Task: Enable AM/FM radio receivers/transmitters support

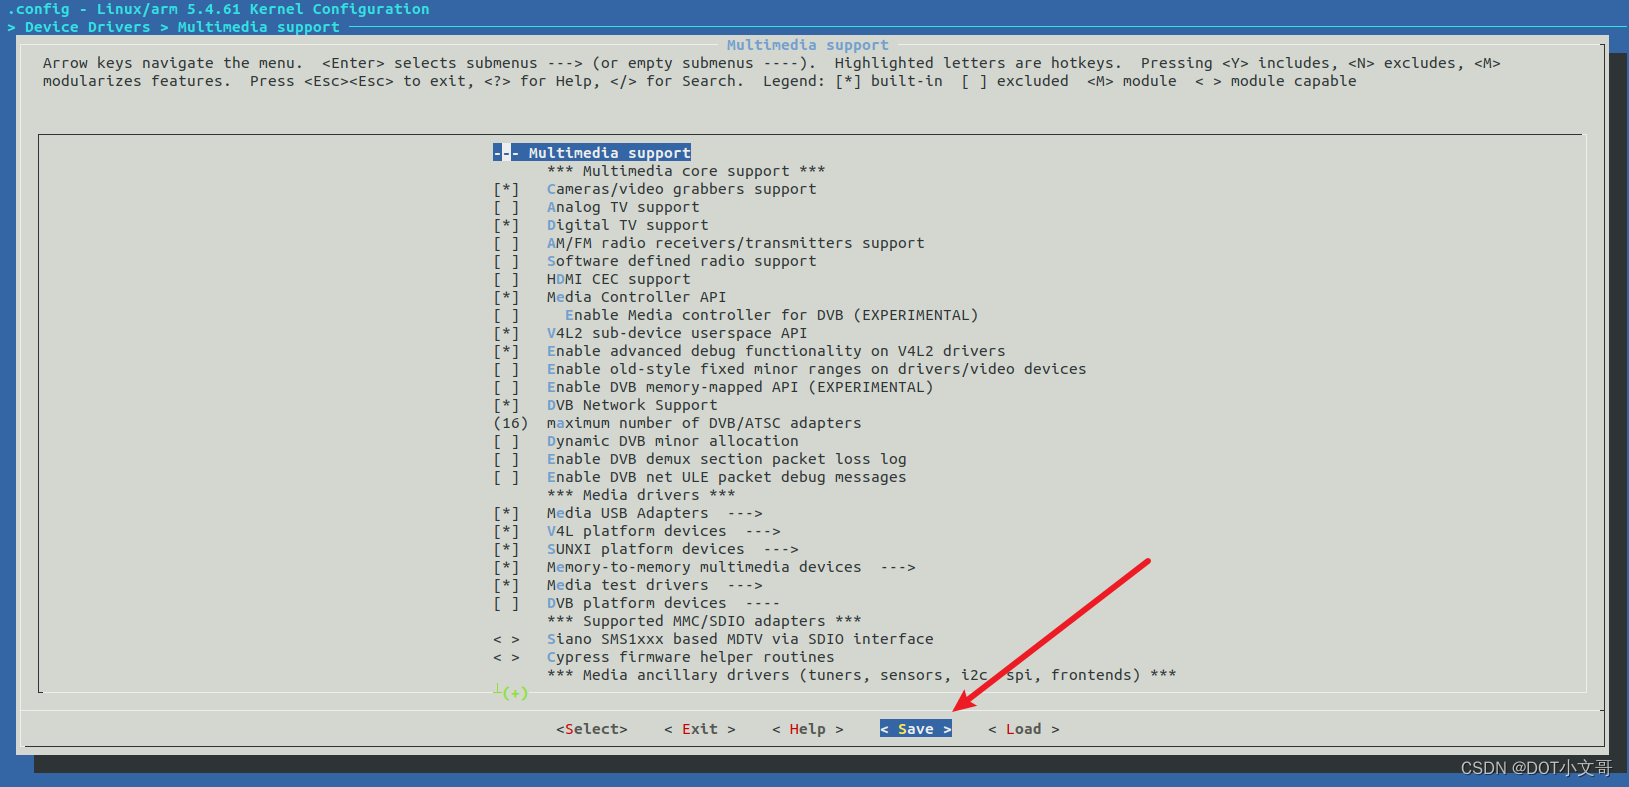Action: pos(506,243)
